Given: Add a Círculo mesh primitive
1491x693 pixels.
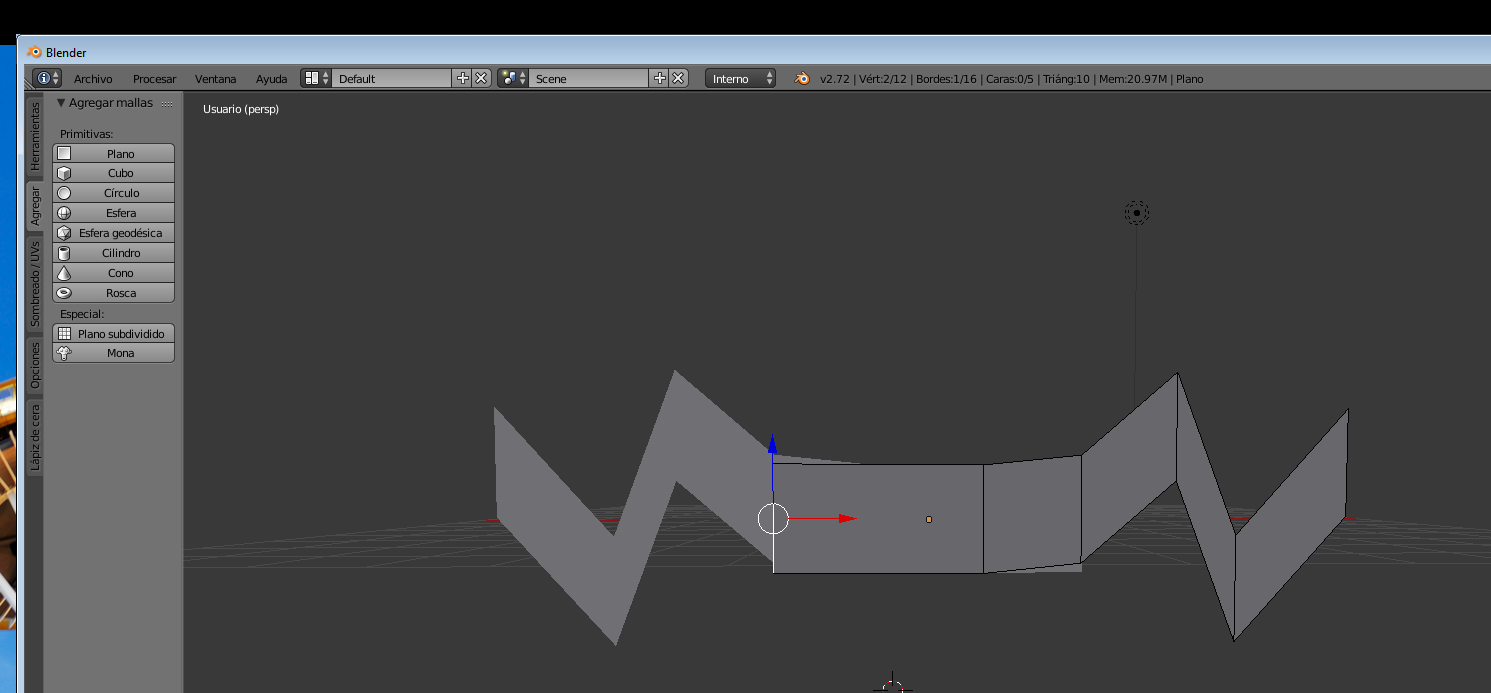Looking at the screenshot, I should [x=113, y=193].
